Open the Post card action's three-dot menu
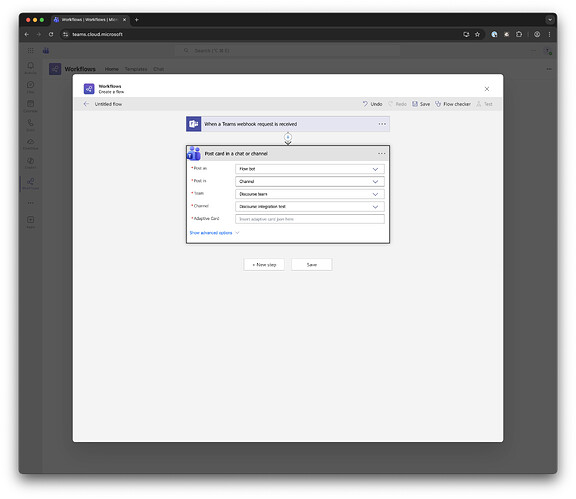Screen dimensions: 576x499 tap(382, 154)
